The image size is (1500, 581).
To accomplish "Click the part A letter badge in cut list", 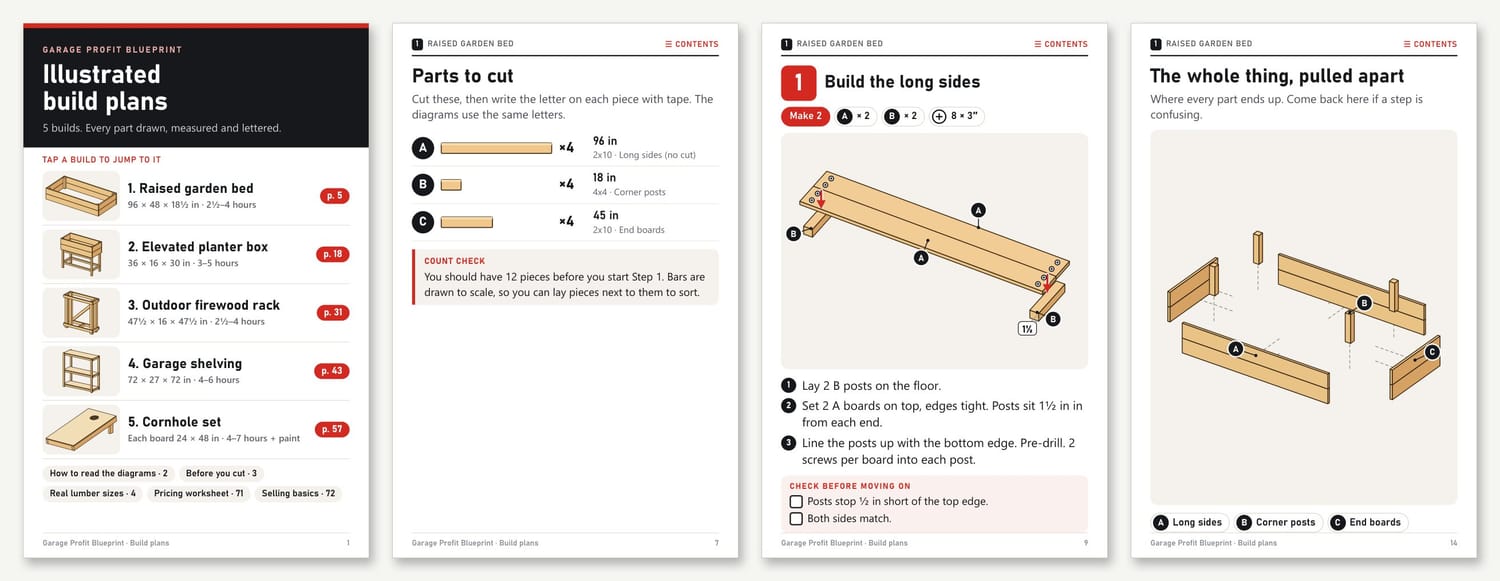I will 423,148.
